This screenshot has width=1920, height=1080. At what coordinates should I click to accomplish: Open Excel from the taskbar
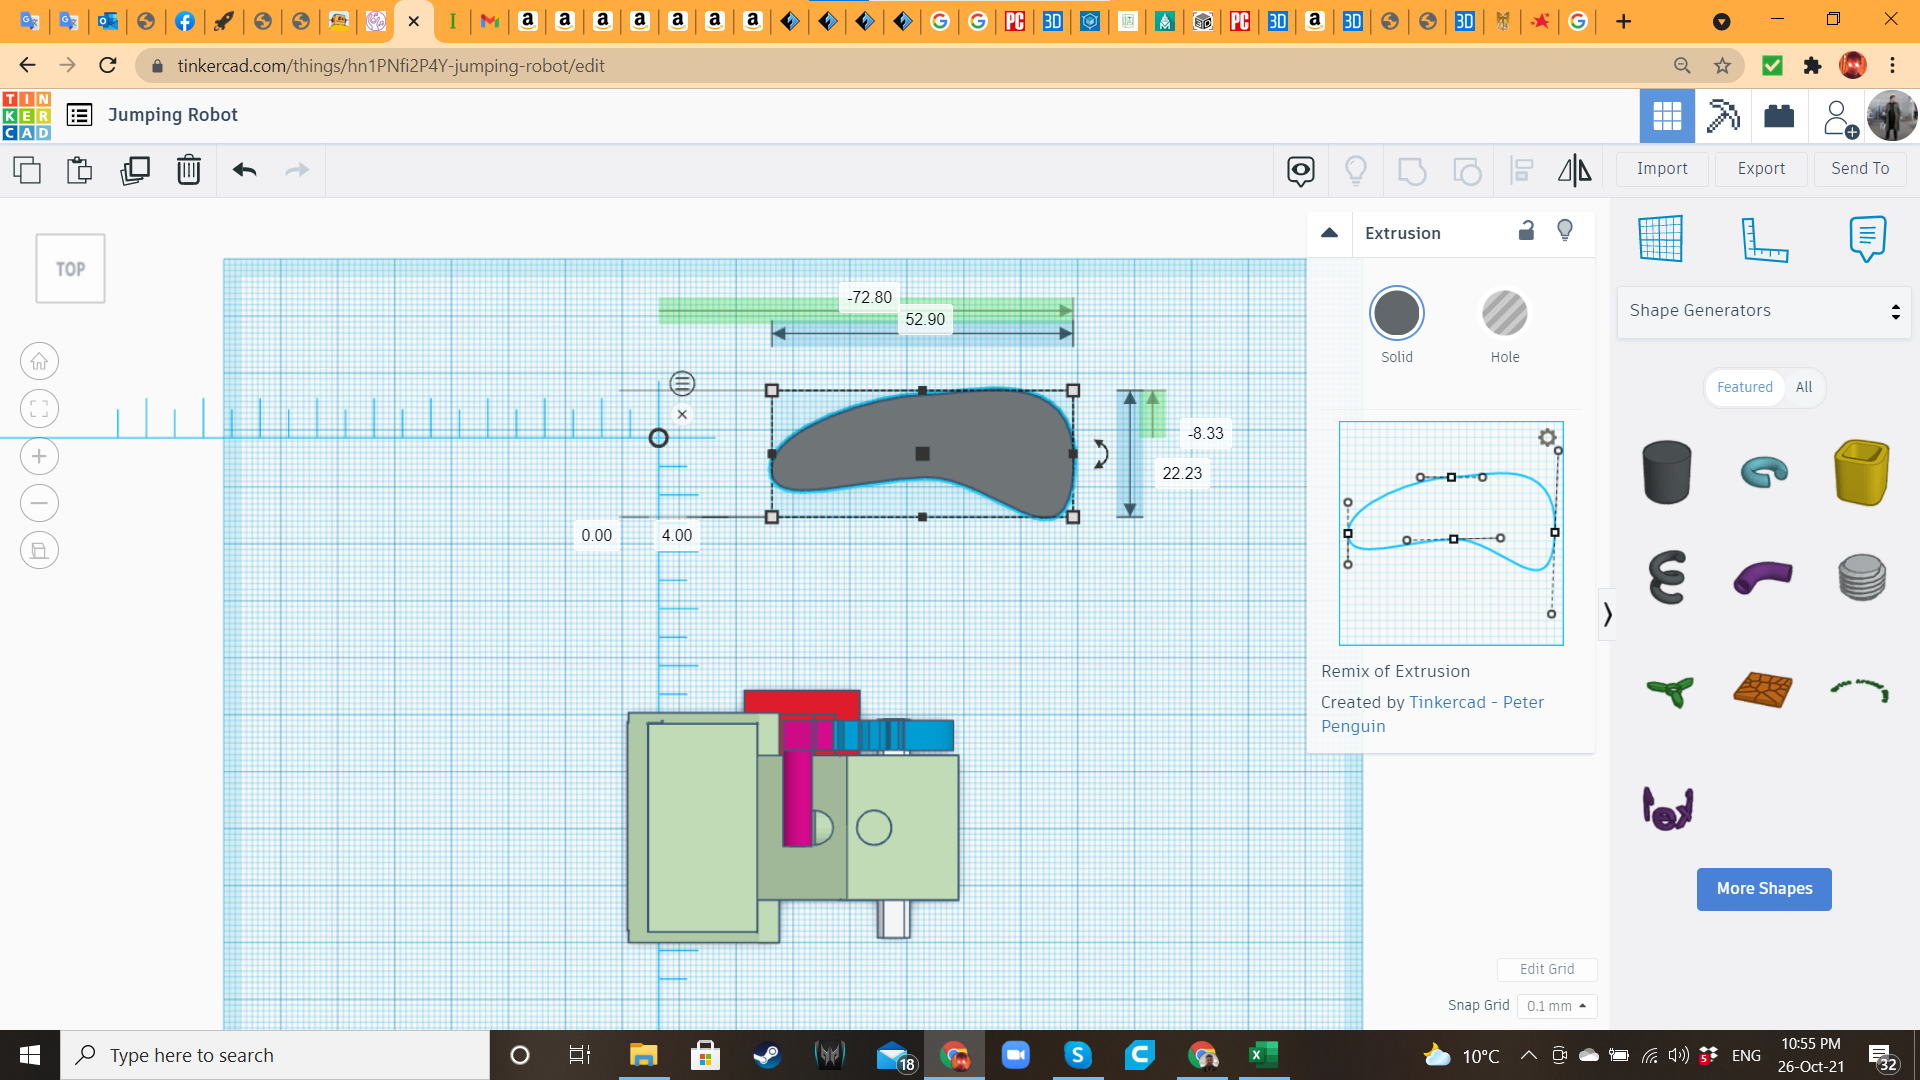coord(1263,1055)
